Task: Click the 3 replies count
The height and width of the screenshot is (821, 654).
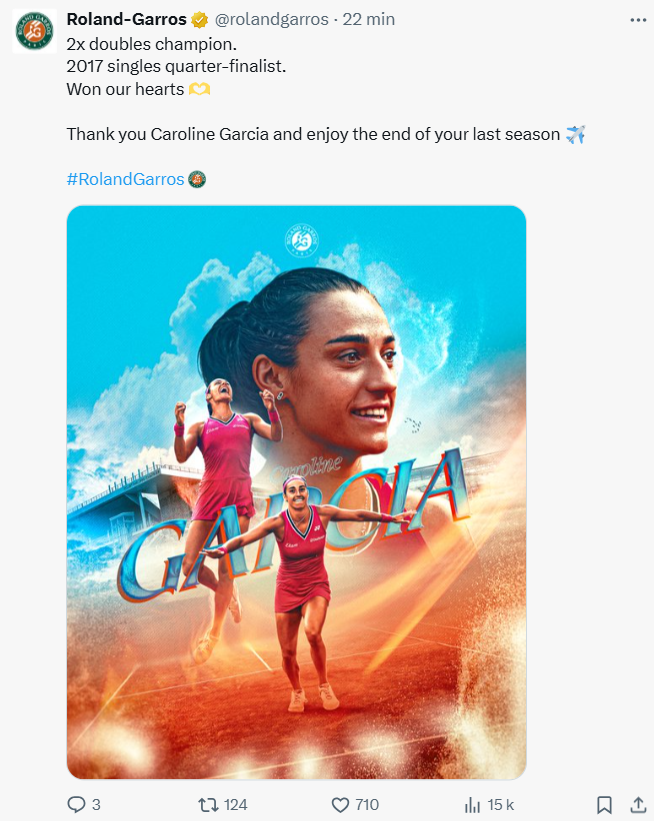Action: click(96, 804)
